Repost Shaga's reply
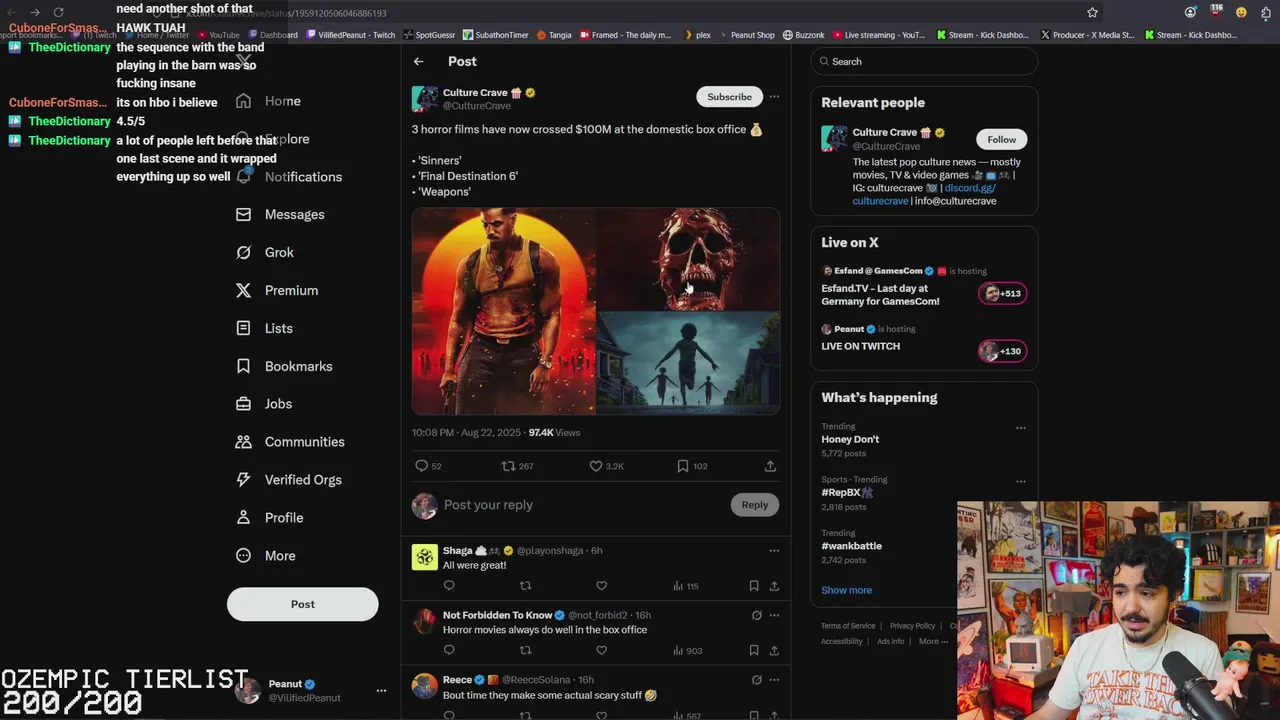 525,586
